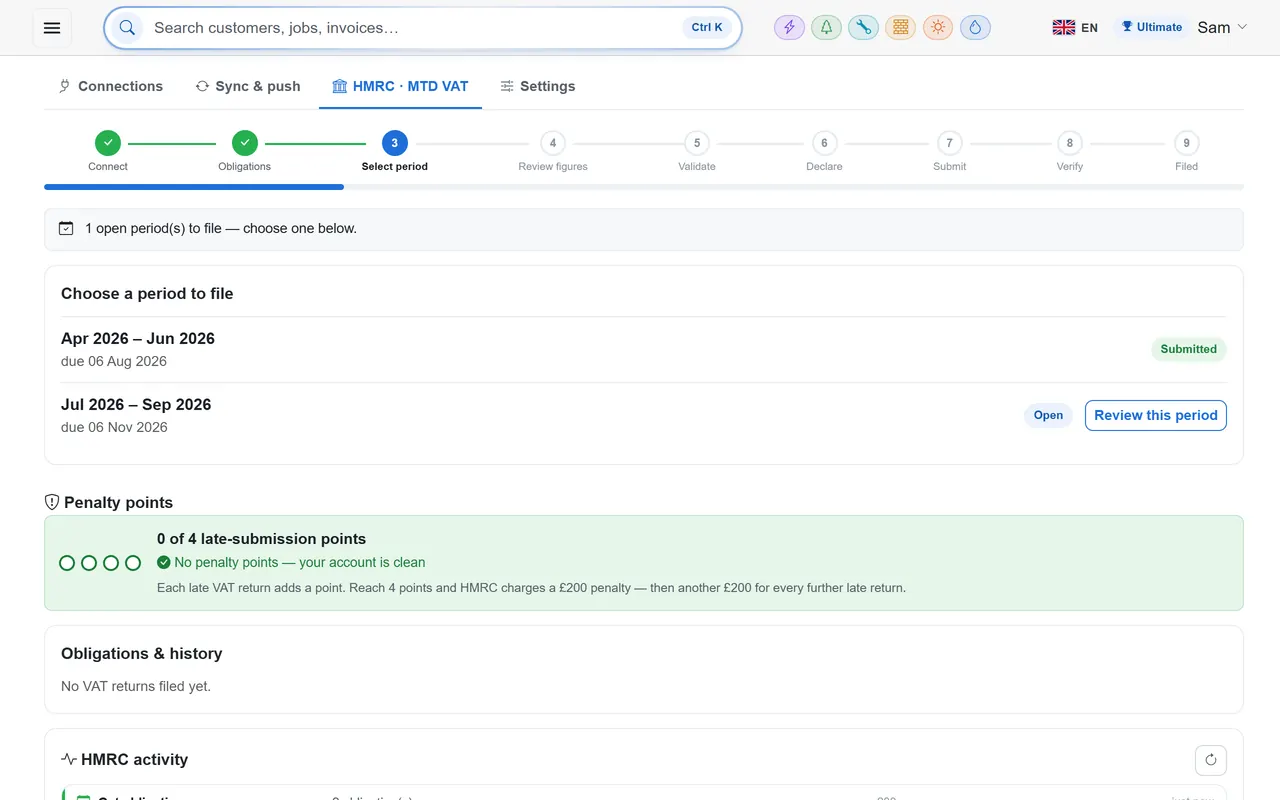Go to the completed Connect step
This screenshot has height=800, width=1280.
(108, 143)
